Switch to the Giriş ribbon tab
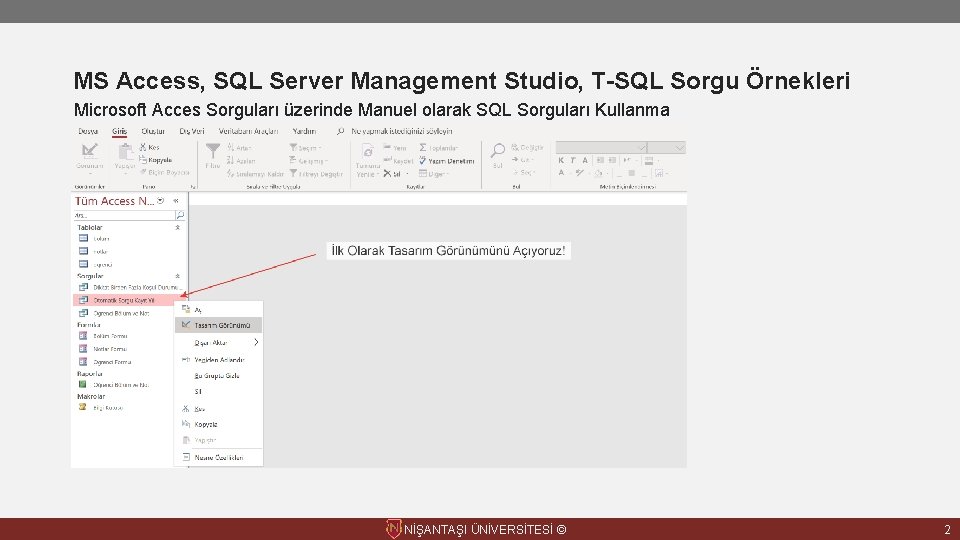 119,131
